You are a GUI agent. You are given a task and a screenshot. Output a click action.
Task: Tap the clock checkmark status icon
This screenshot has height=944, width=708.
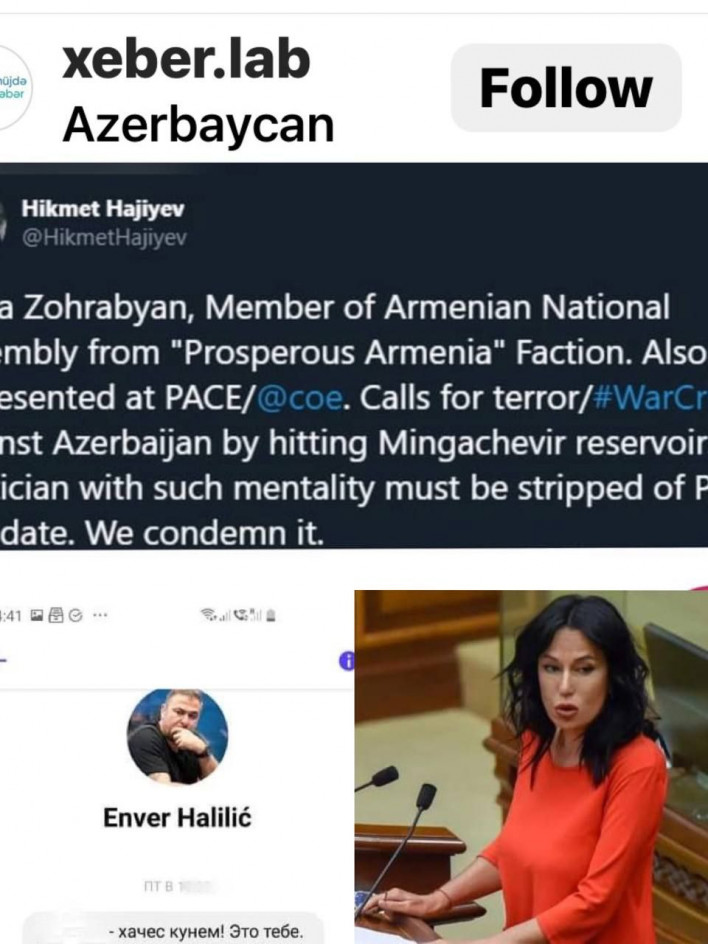click(76, 615)
